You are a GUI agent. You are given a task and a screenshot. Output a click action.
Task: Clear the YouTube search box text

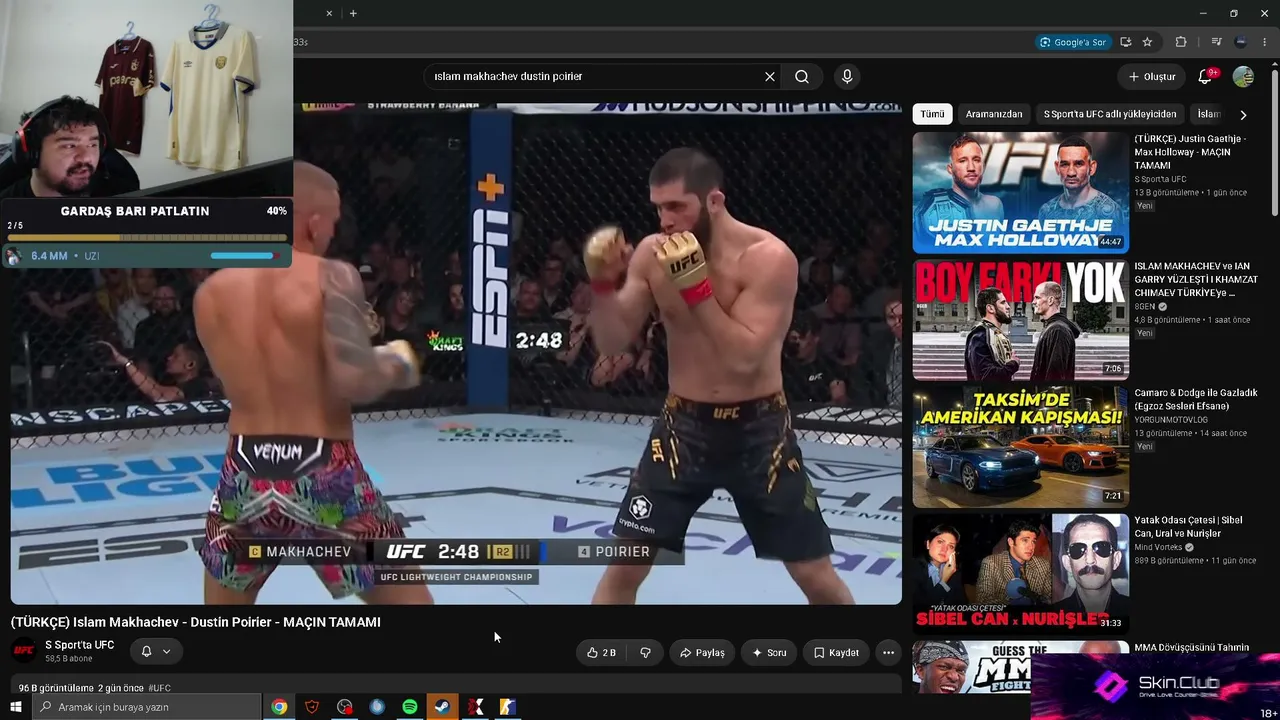tap(770, 77)
